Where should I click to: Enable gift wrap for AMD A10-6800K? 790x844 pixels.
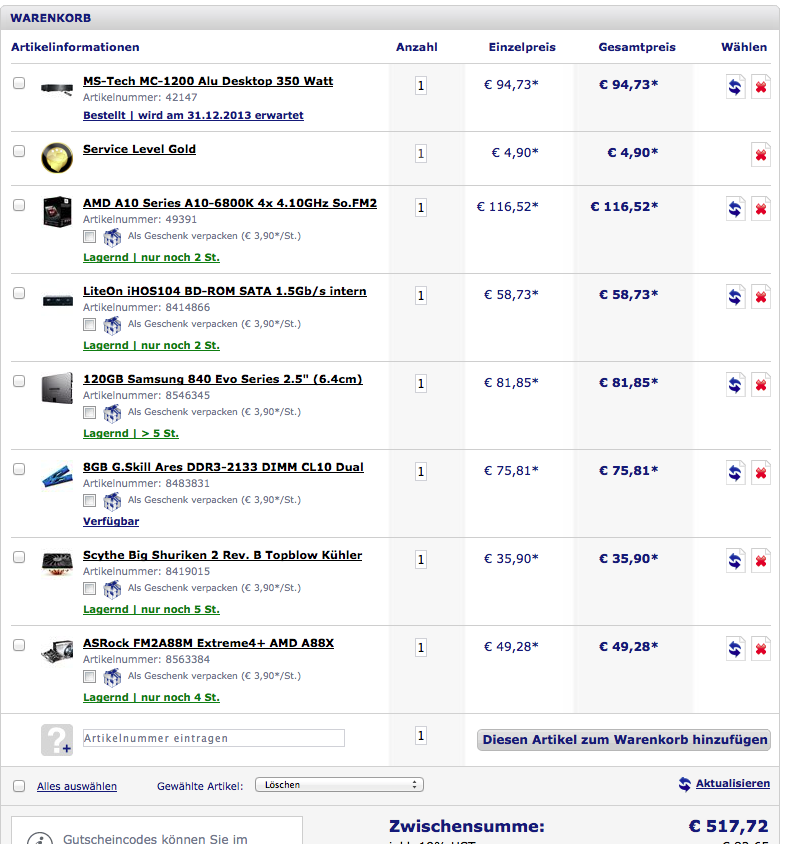90,236
